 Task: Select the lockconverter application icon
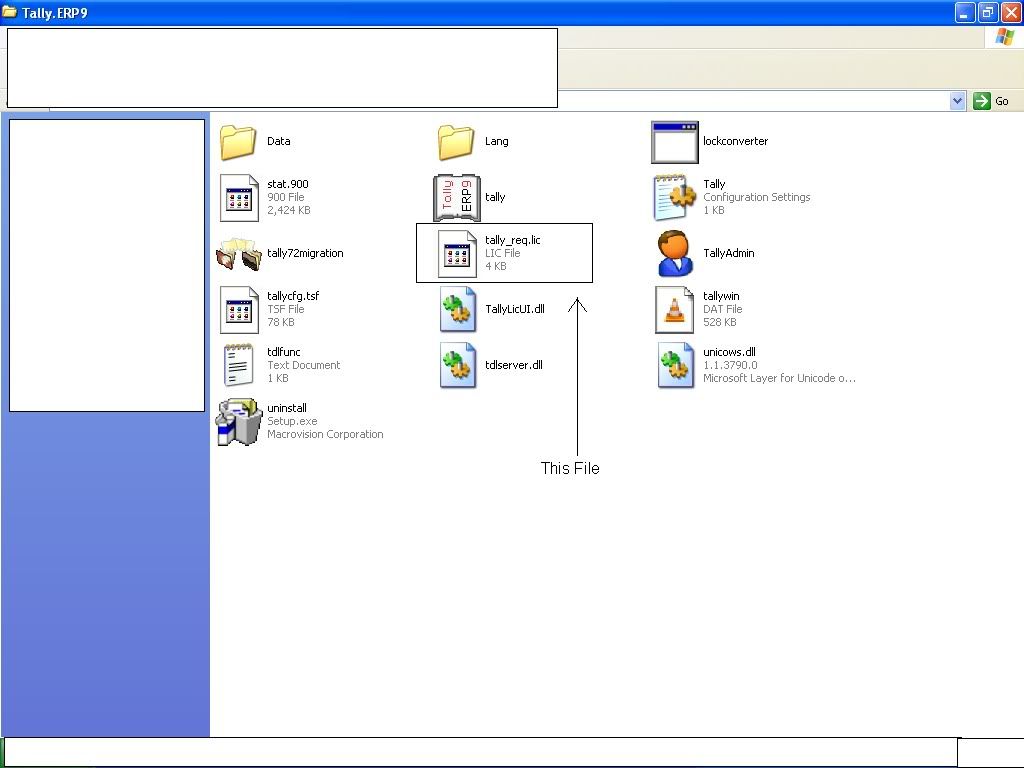(x=675, y=142)
